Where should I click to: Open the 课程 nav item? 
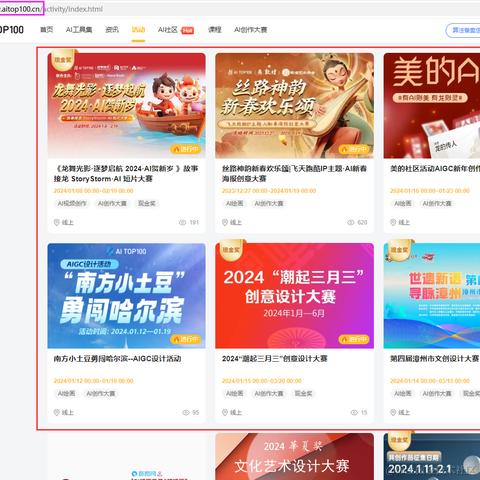pyautogui.click(x=215, y=30)
